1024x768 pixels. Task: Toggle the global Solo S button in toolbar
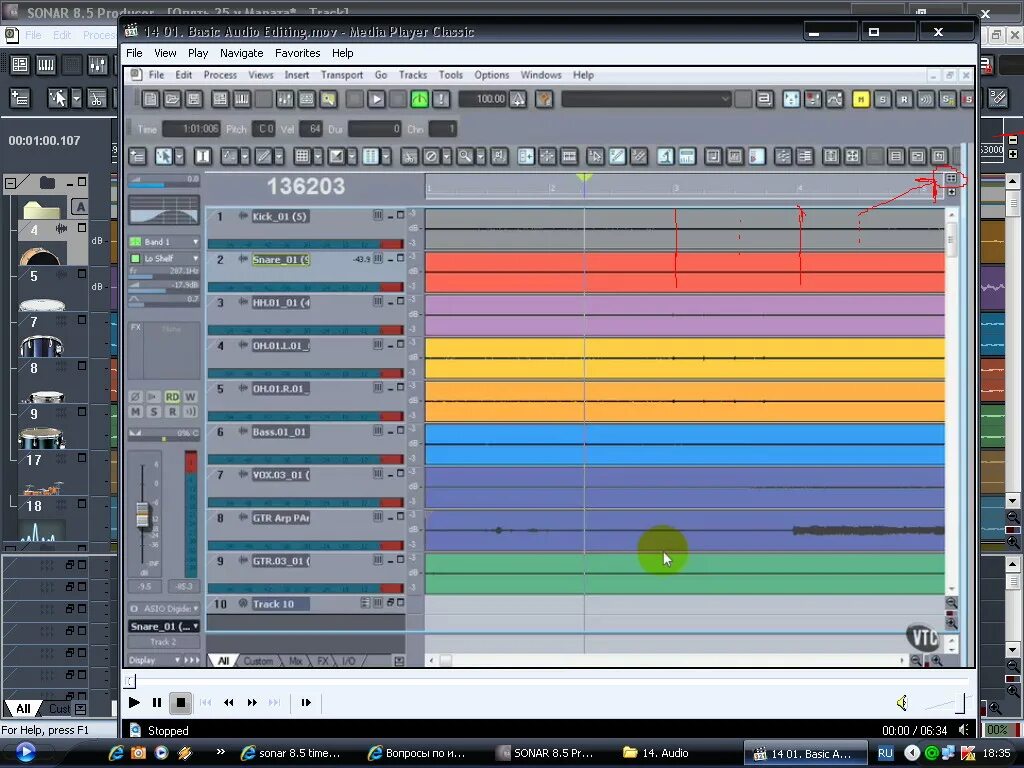click(882, 99)
